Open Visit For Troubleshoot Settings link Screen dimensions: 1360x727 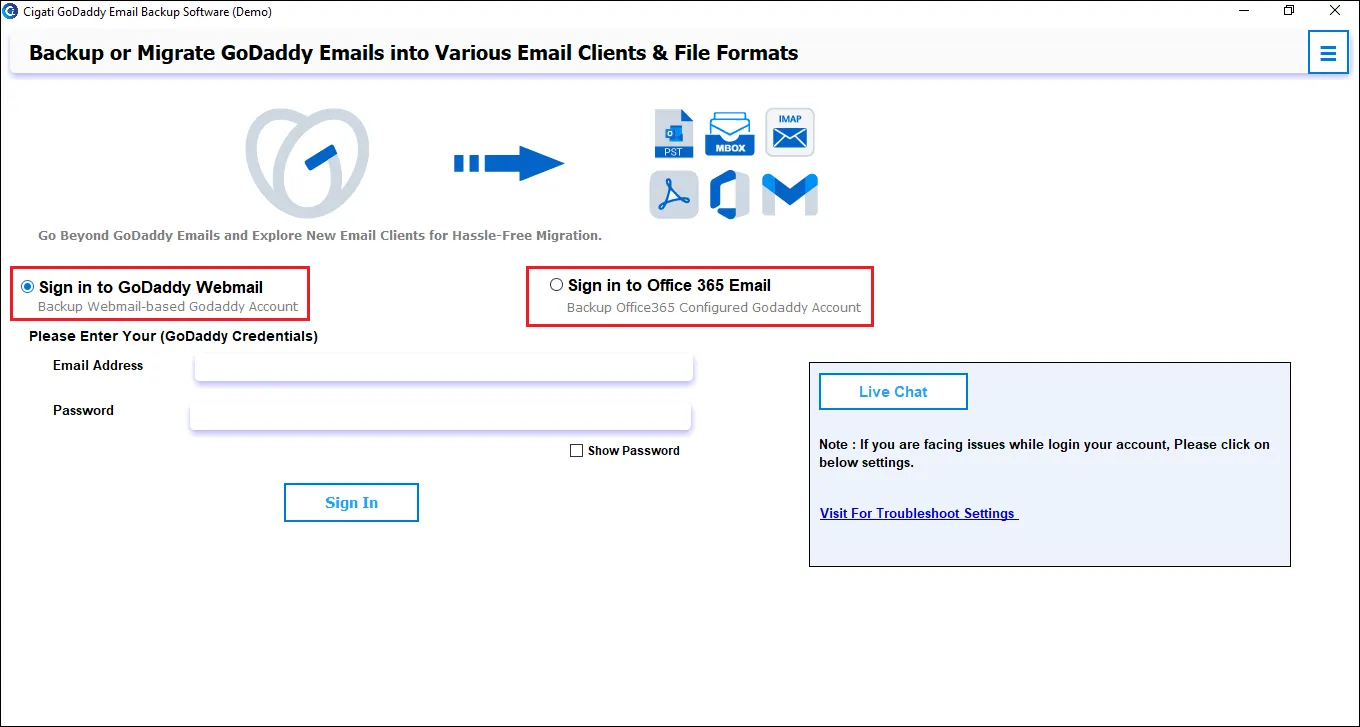tap(919, 513)
